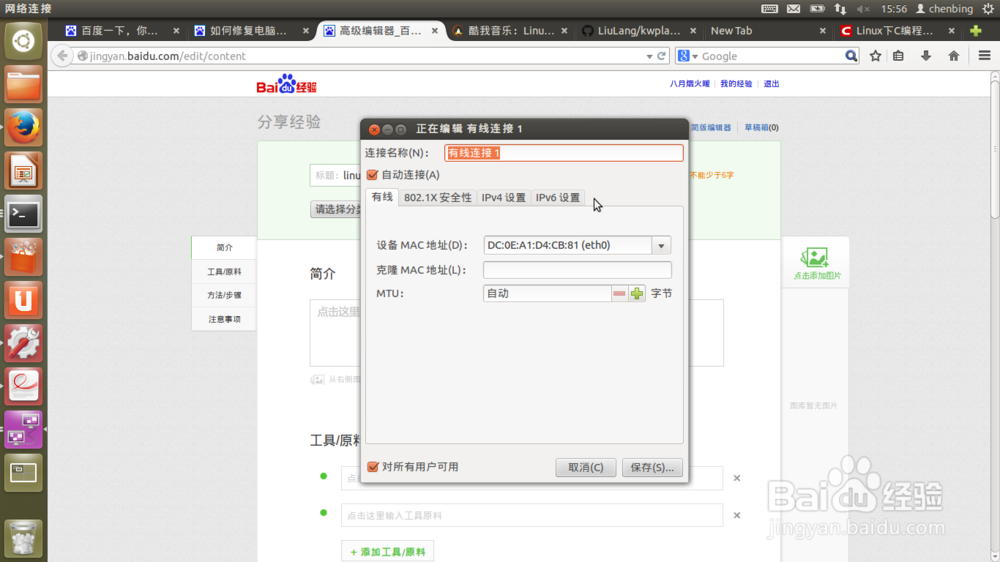This screenshot has width=1000, height=562.
Task: Select 工具/原料 in sidebar navigation
Action: point(224,272)
